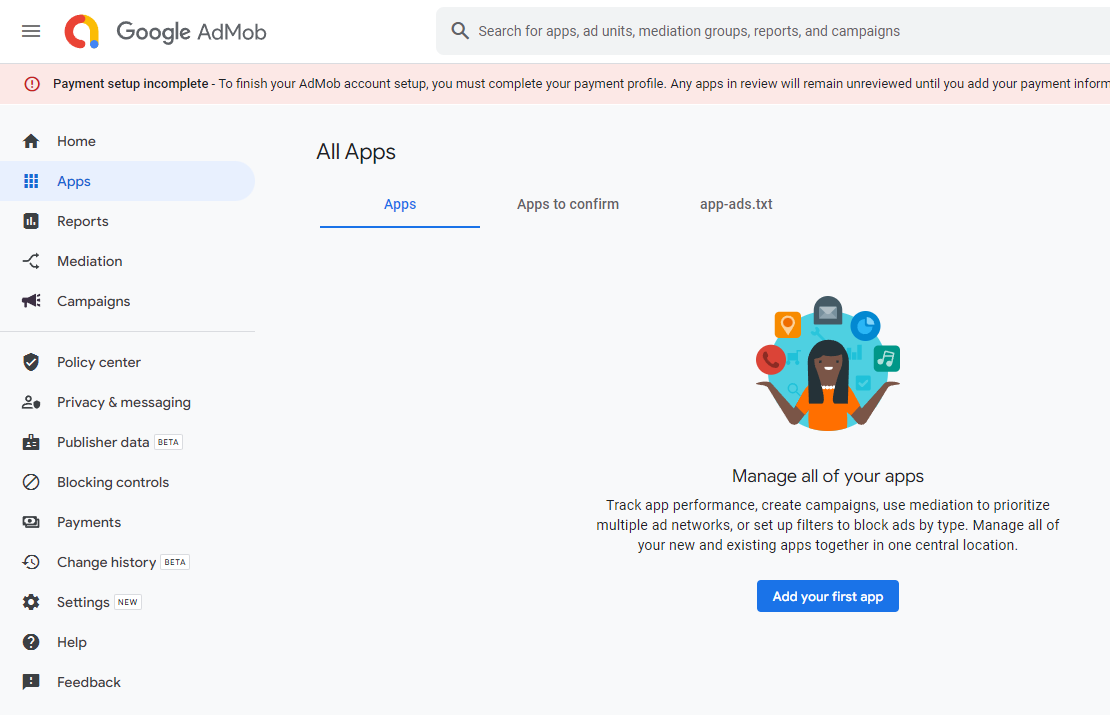Click the Add your first app button
Screen dimensions: 1110x715
[828, 596]
